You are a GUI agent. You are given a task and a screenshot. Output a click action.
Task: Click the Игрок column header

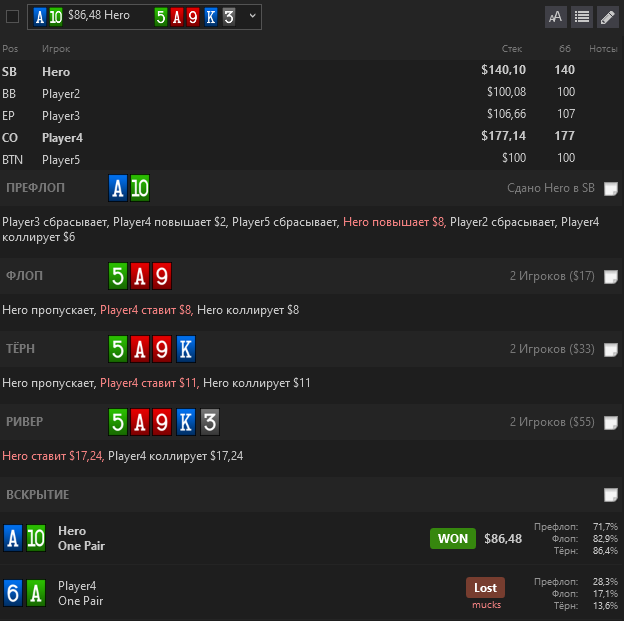[56, 49]
